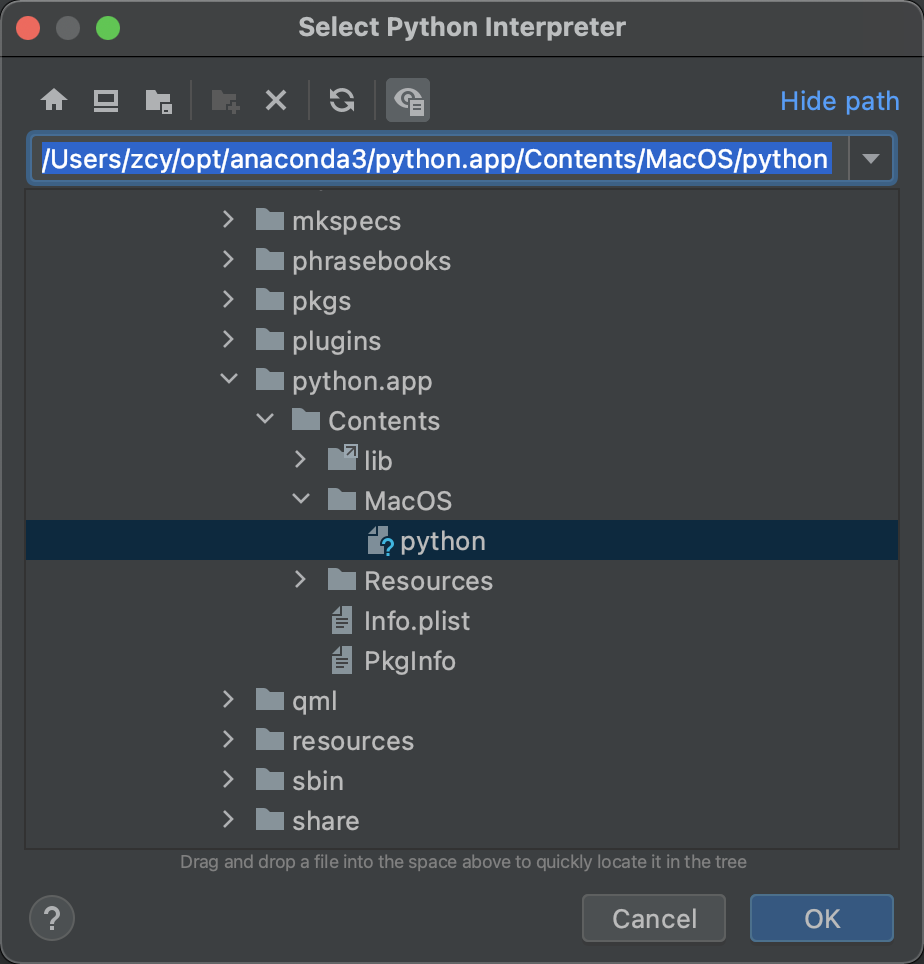Select the python executable file
This screenshot has width=924, height=964.
462,540
